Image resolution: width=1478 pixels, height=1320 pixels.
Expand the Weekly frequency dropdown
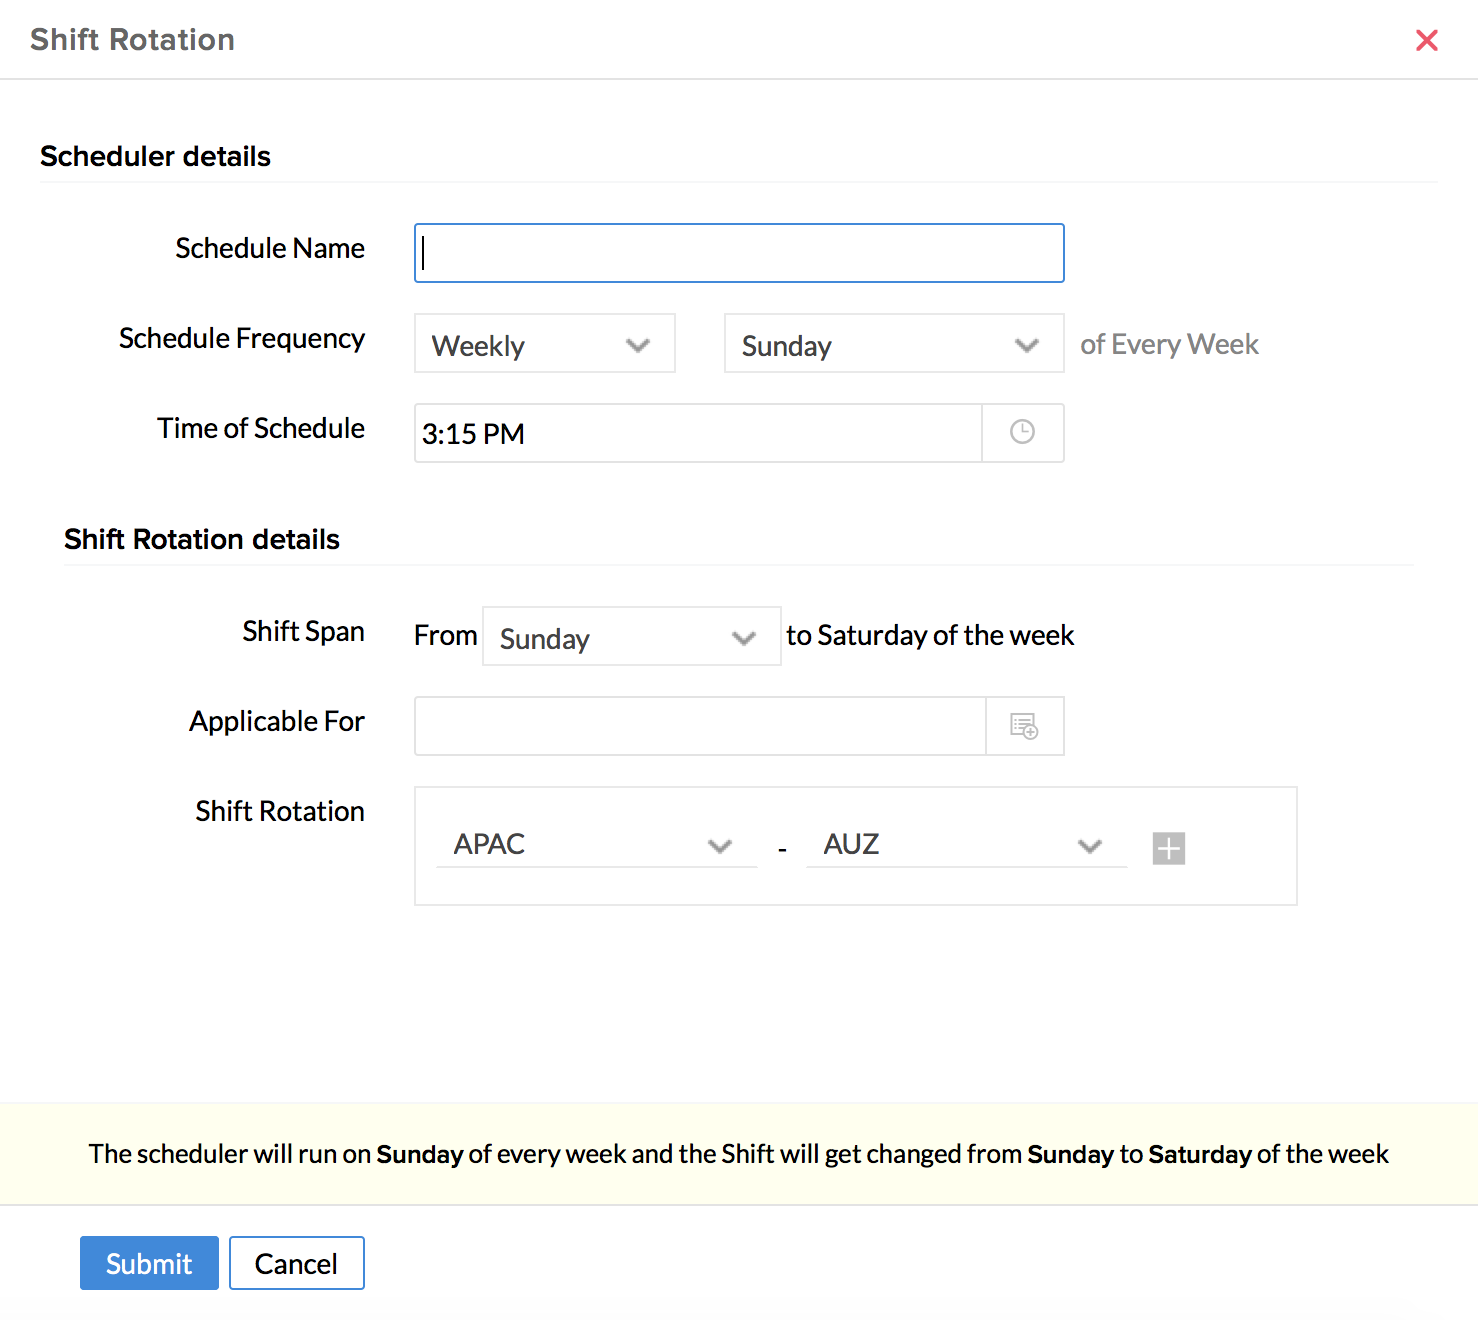[x=544, y=344]
